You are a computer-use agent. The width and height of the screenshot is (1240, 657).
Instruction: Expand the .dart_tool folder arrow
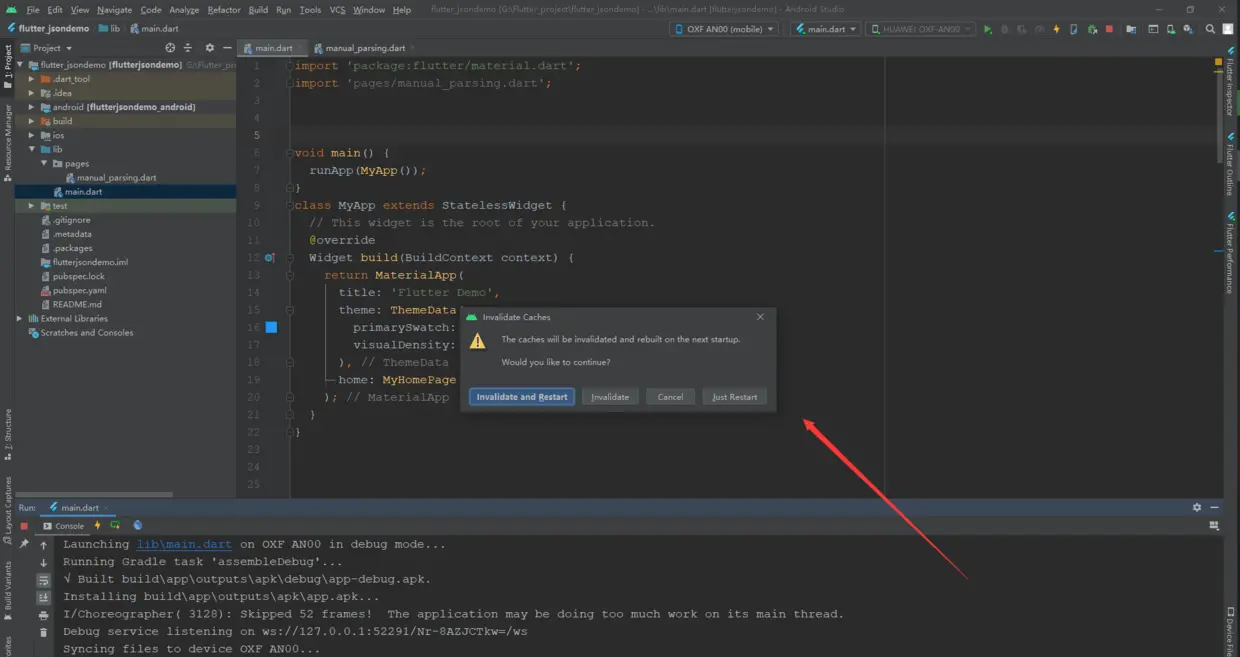32,79
